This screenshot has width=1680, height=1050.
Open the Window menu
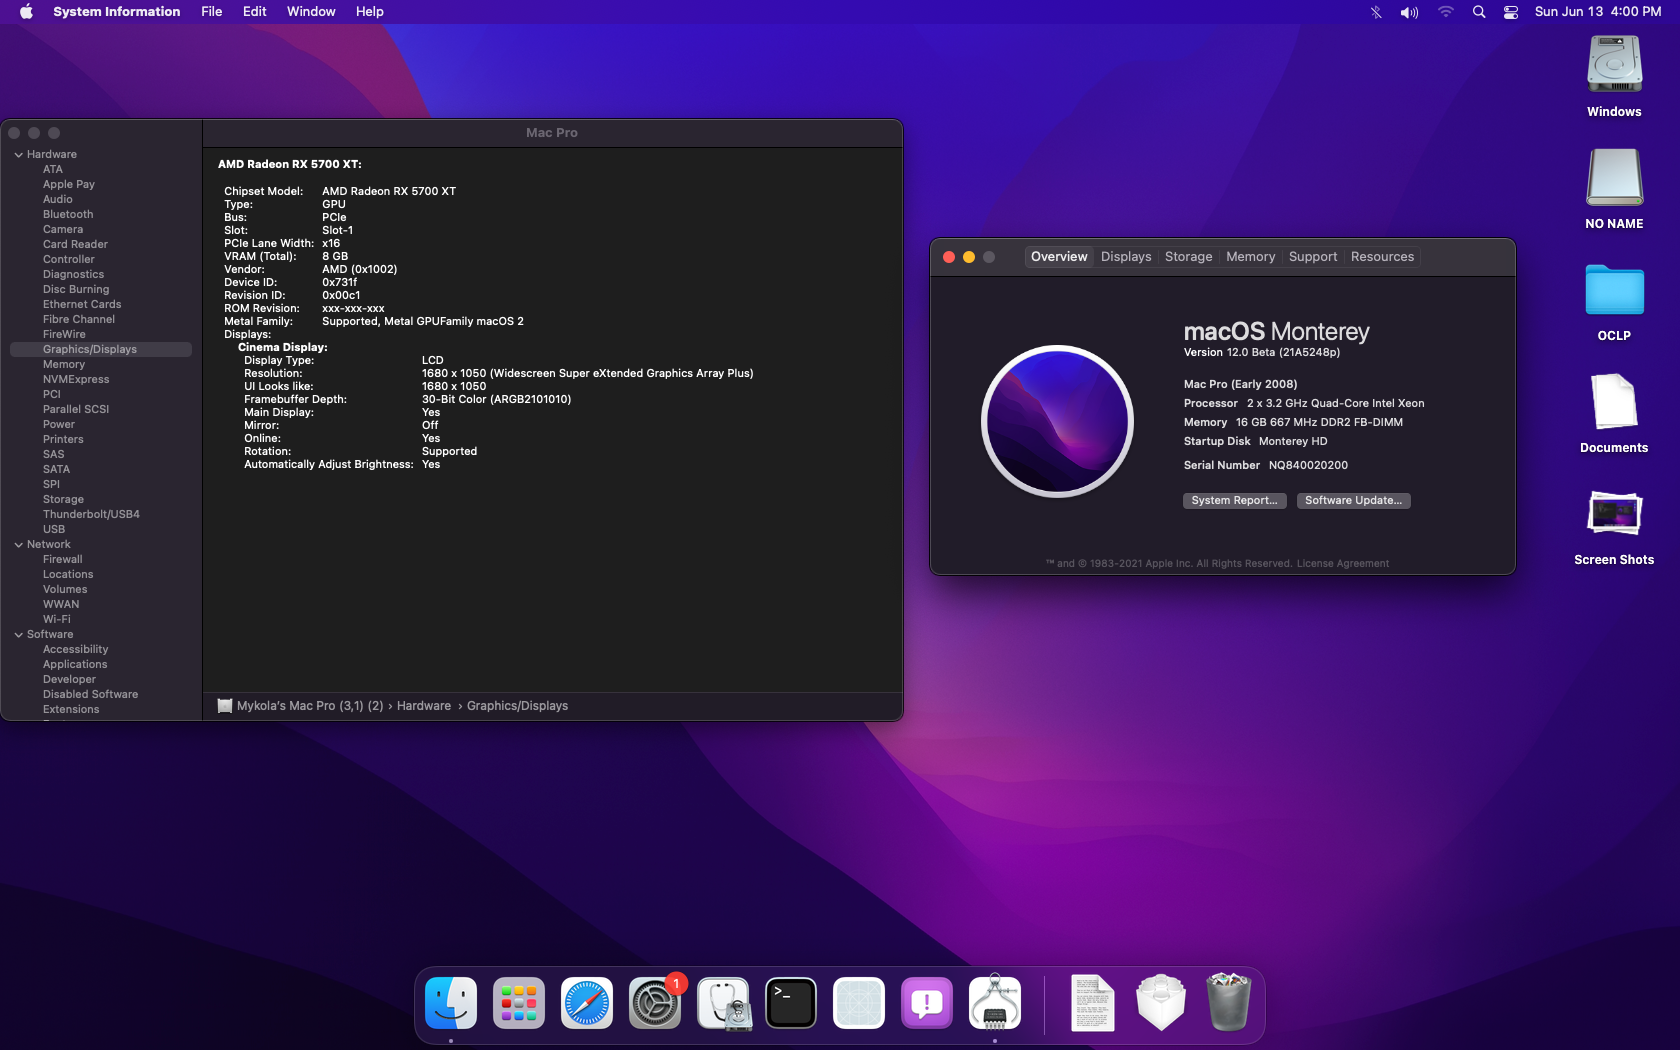coord(311,12)
